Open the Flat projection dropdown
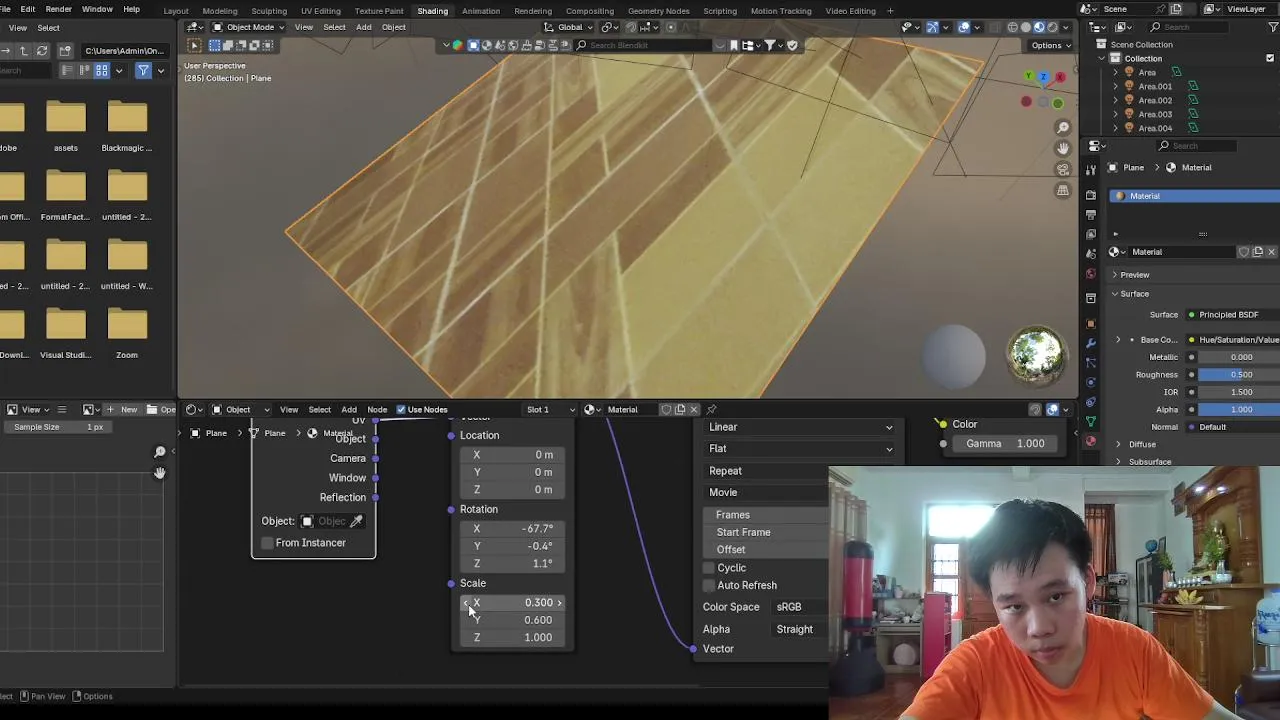 [799, 449]
